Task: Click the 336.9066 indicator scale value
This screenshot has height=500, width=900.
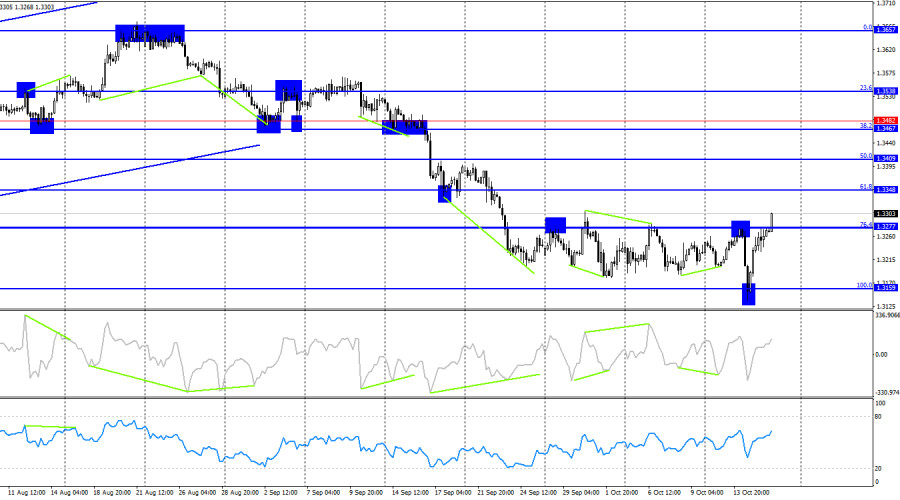Action: tap(887, 315)
